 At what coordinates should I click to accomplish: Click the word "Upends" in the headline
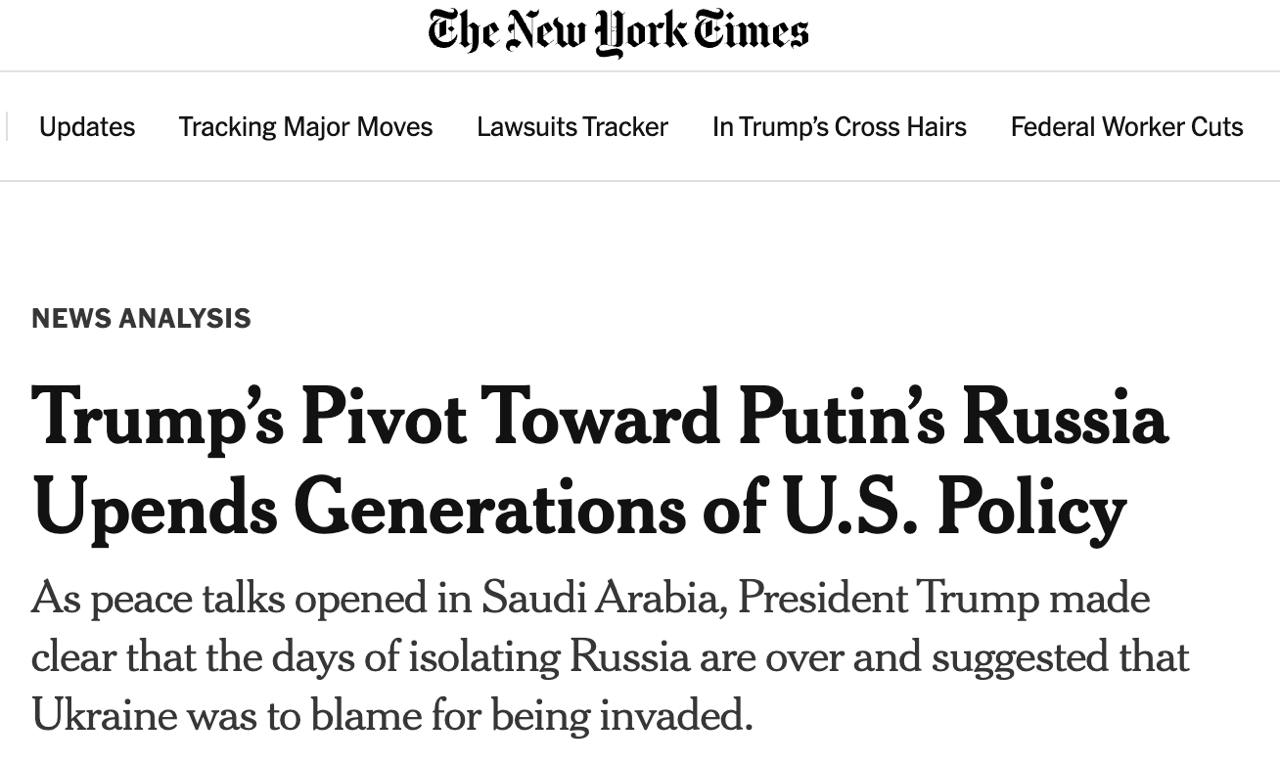tap(155, 508)
